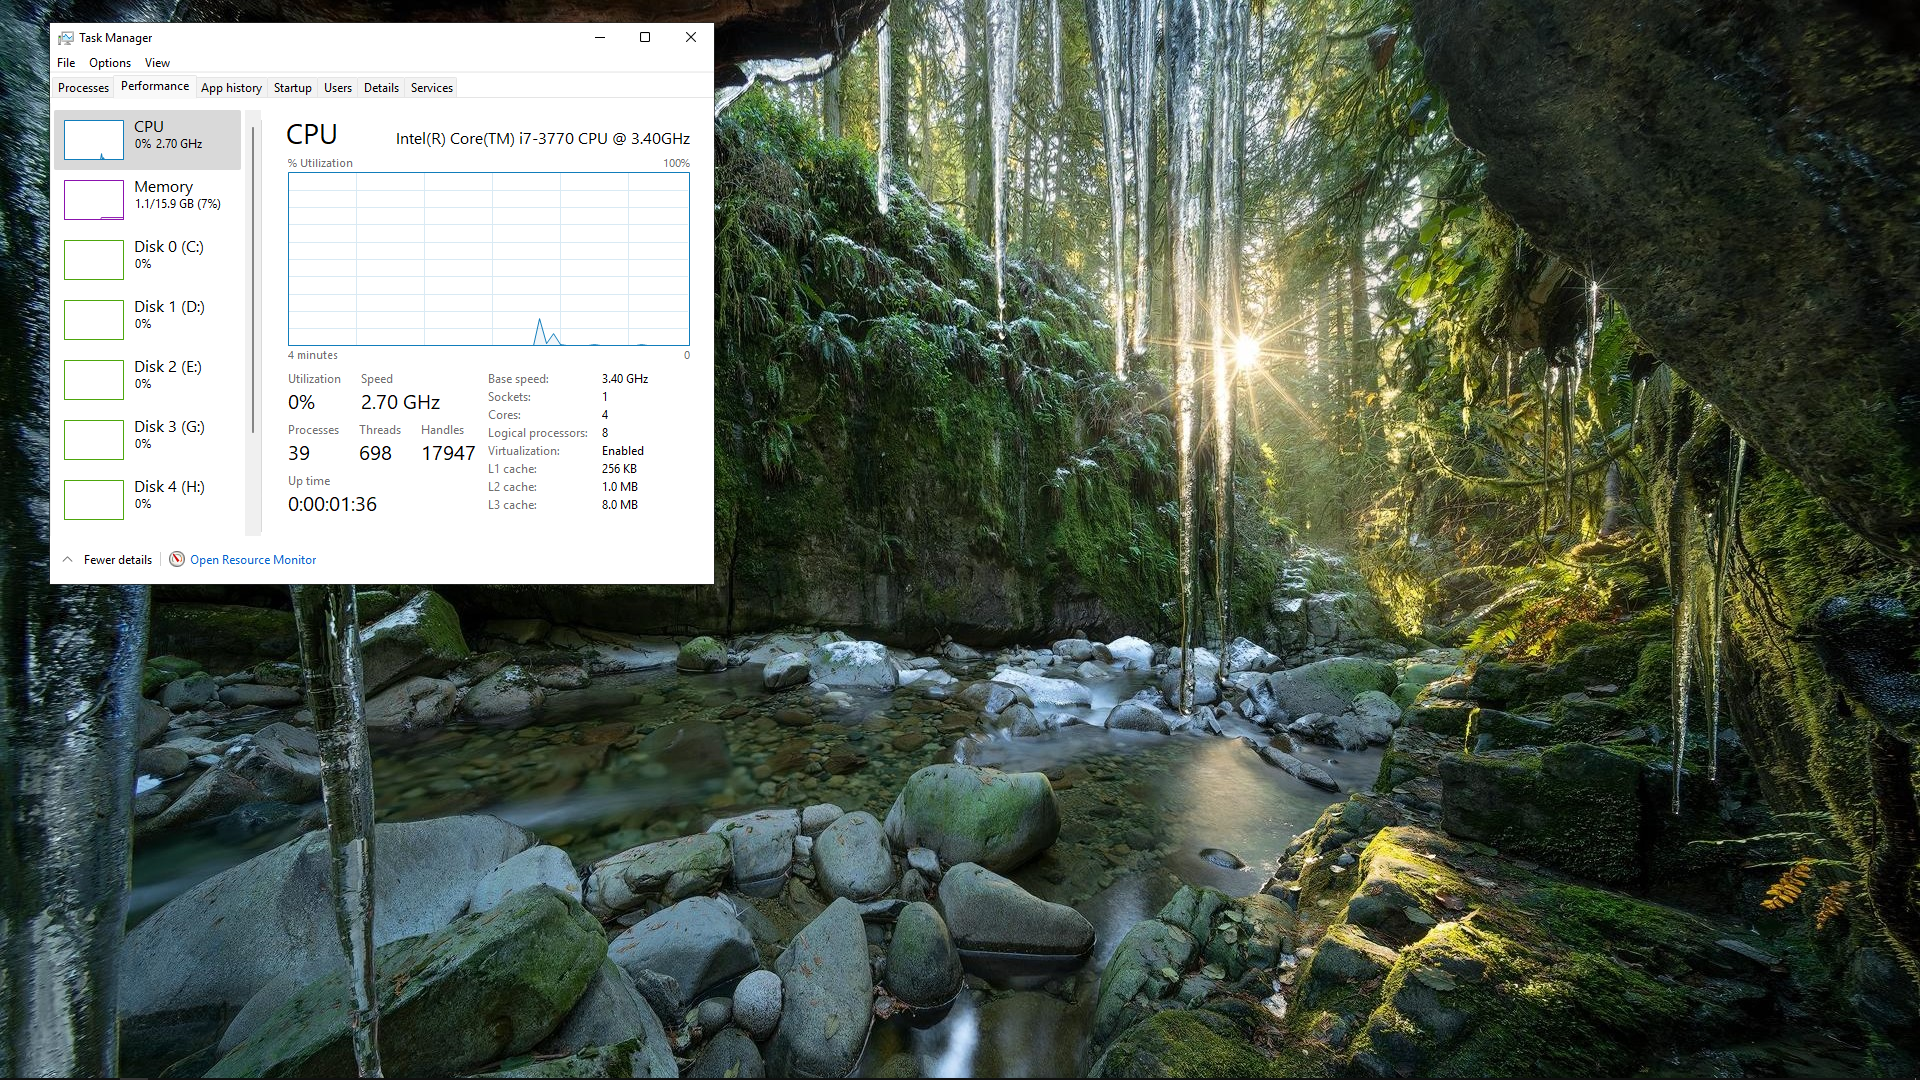The image size is (1920, 1080).
Task: Open the View menu
Action: tap(158, 63)
